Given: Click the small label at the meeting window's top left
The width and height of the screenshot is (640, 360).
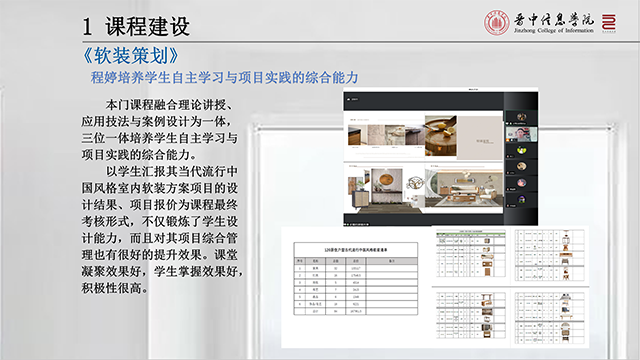Looking at the screenshot, I should 353,99.
